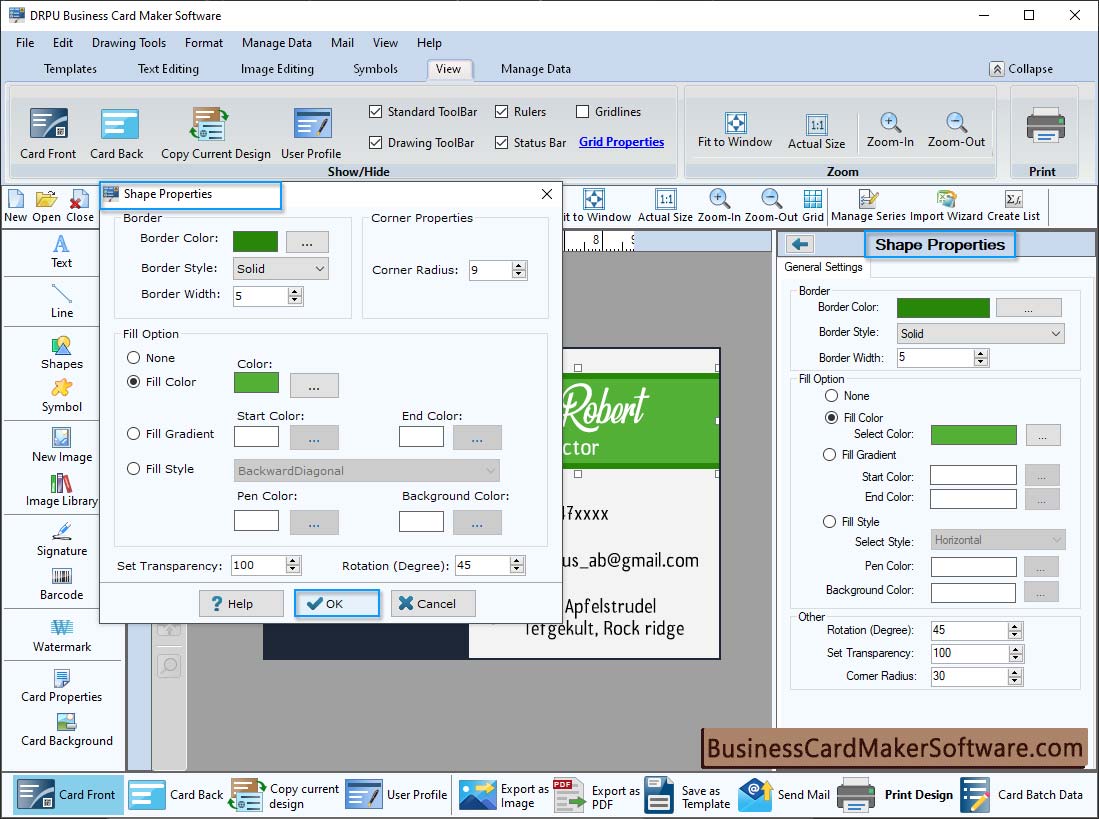Open Card Background in the sidebar
Screen dimensions: 1099x819
(x=66, y=730)
